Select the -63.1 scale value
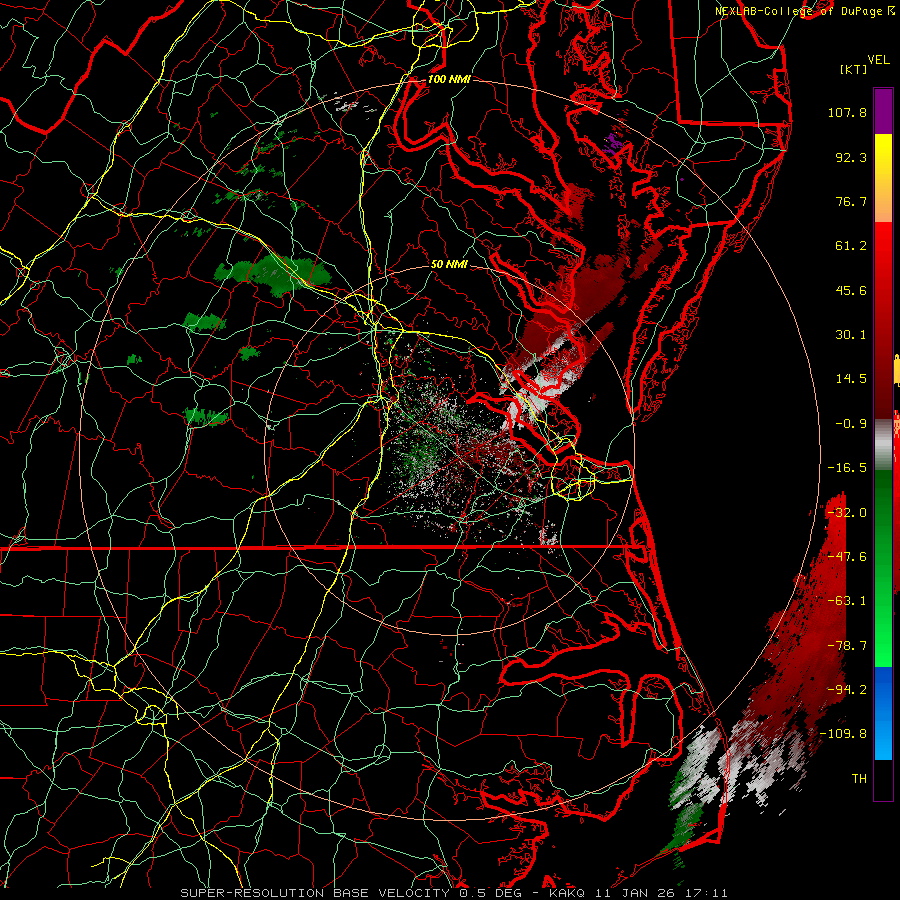This screenshot has height=900, width=900. [847, 601]
